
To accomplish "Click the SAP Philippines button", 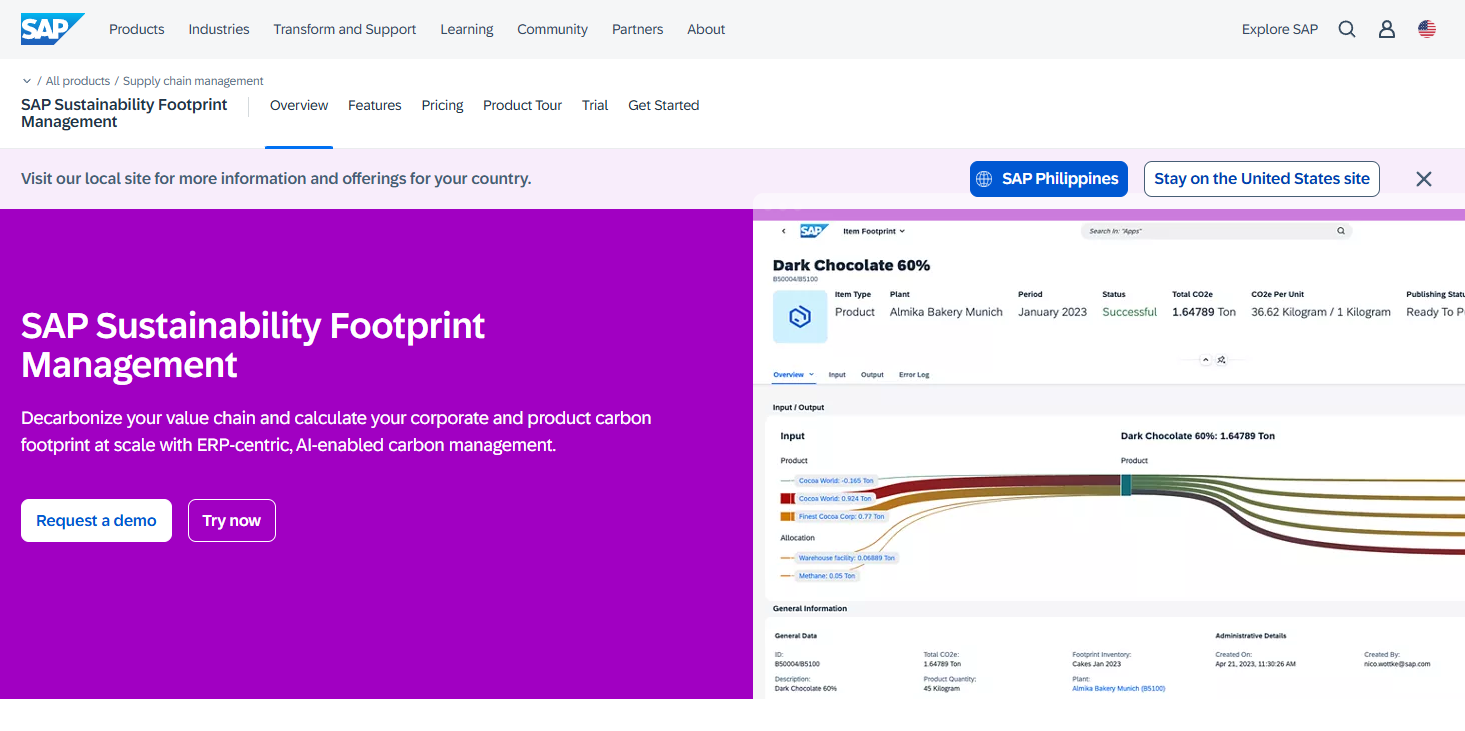I will 1049,179.
